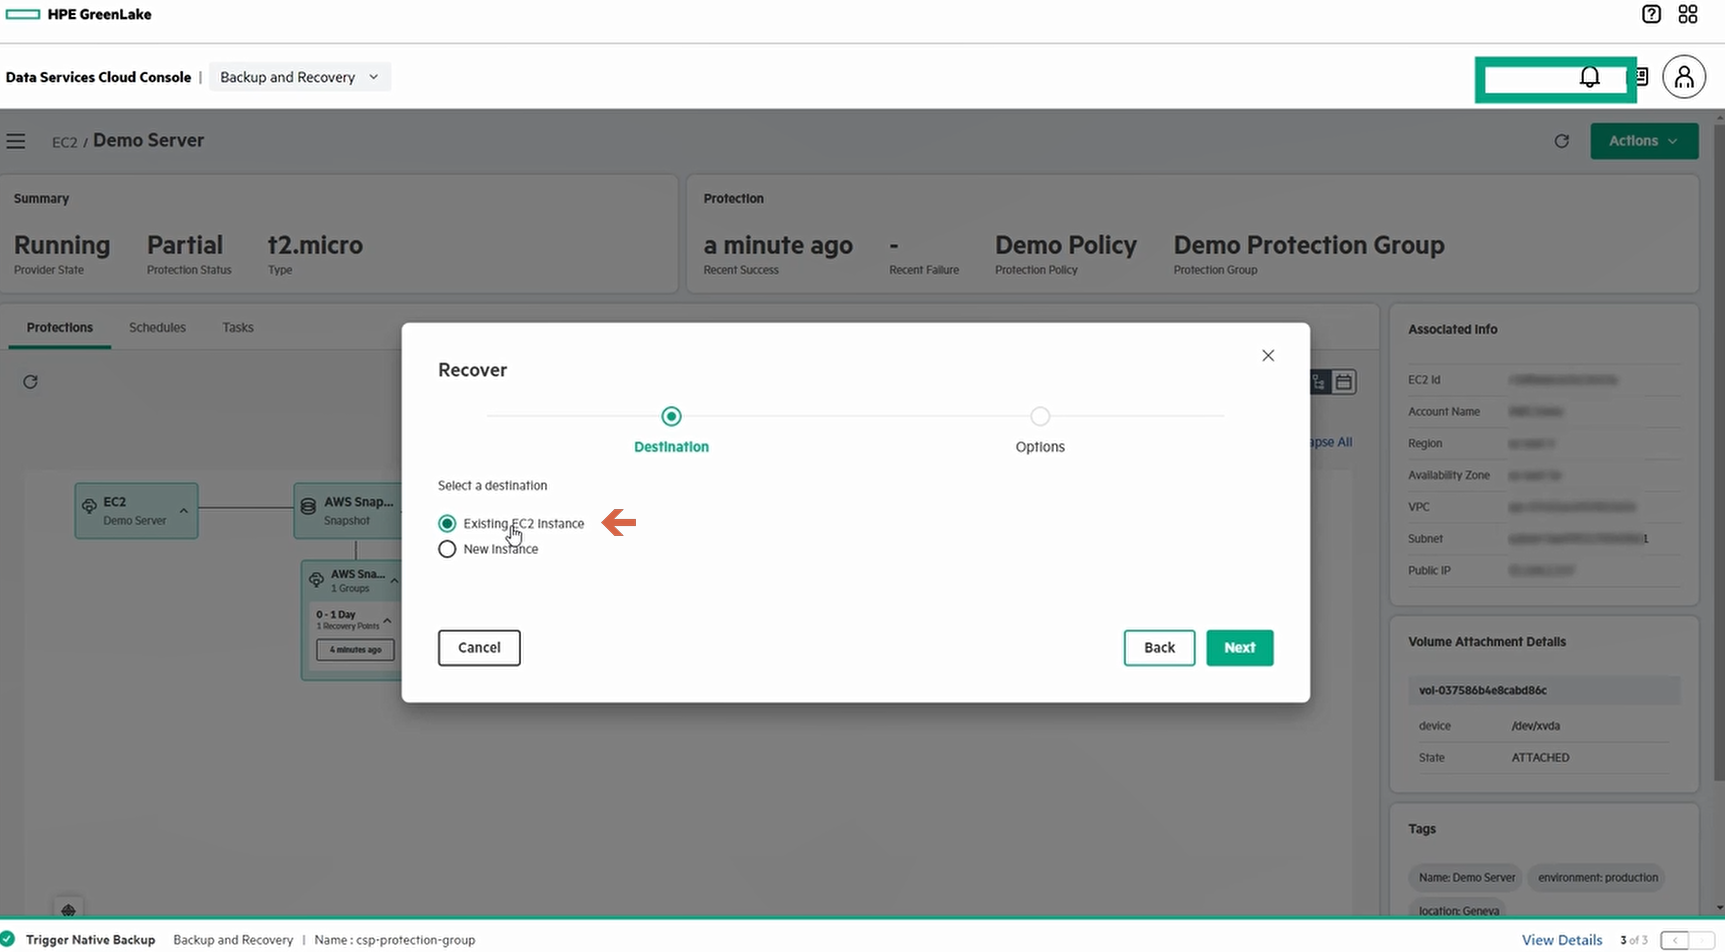Viewport: 1725px width, 952px height.
Task: Close the Recover dialog with X
Action: (x=1268, y=355)
